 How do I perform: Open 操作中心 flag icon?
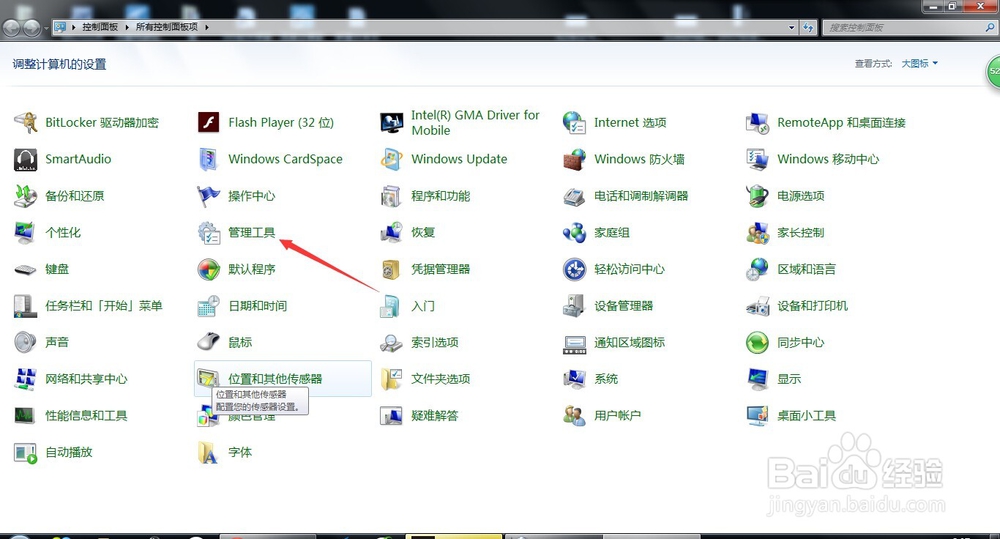(x=209, y=196)
